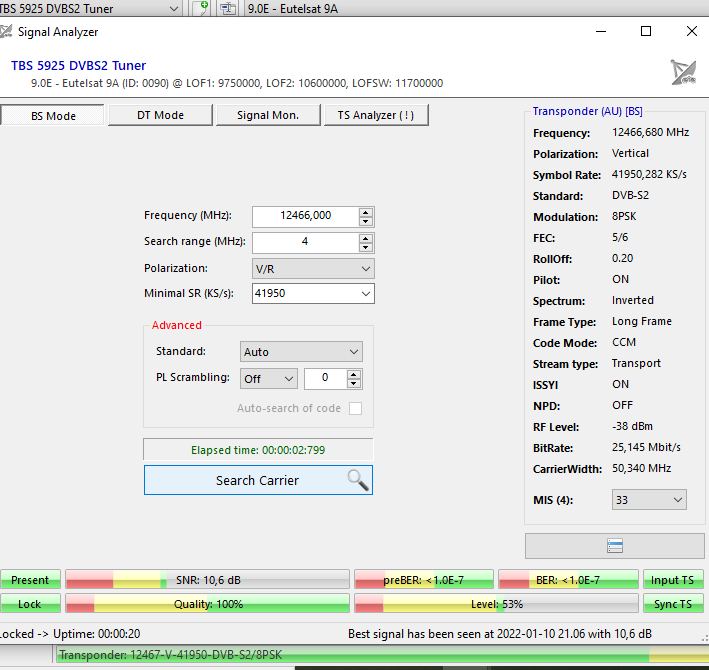Open the MIS (4) dropdown showing 33

(649, 500)
